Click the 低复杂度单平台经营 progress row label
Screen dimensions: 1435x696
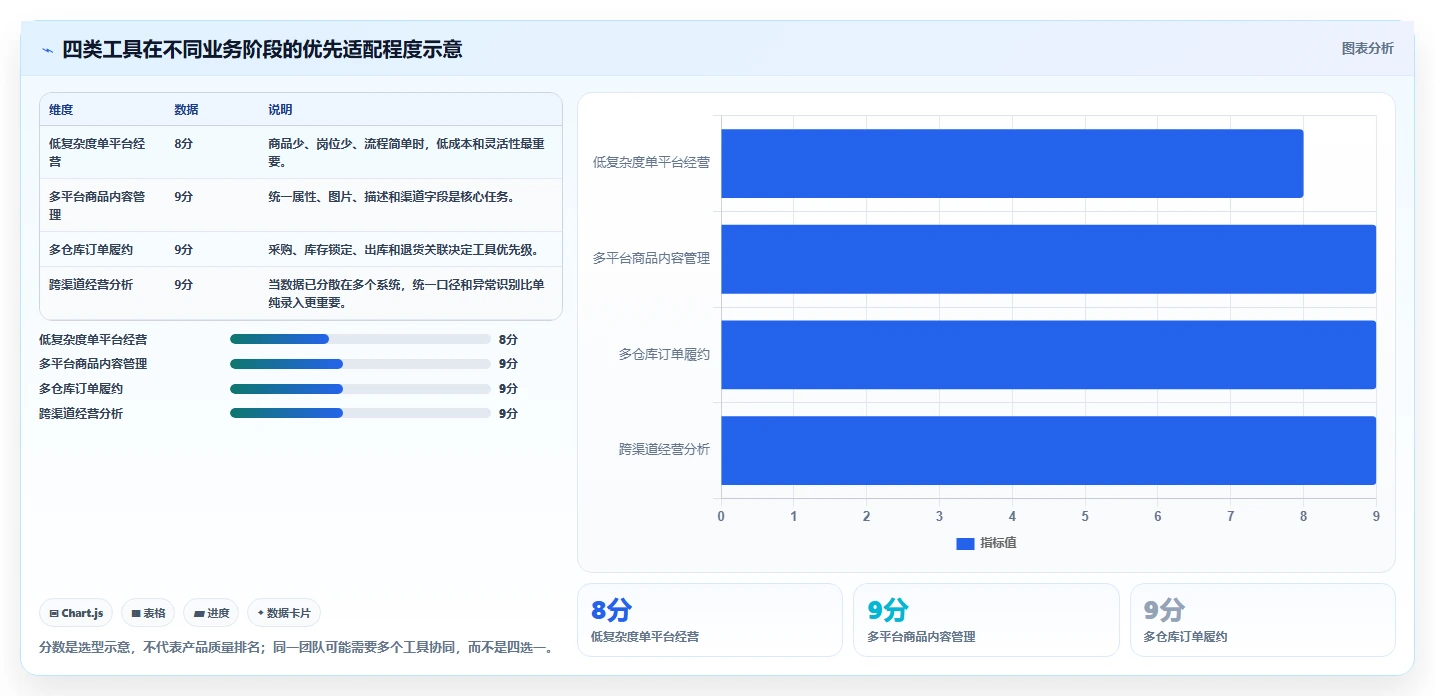93,339
